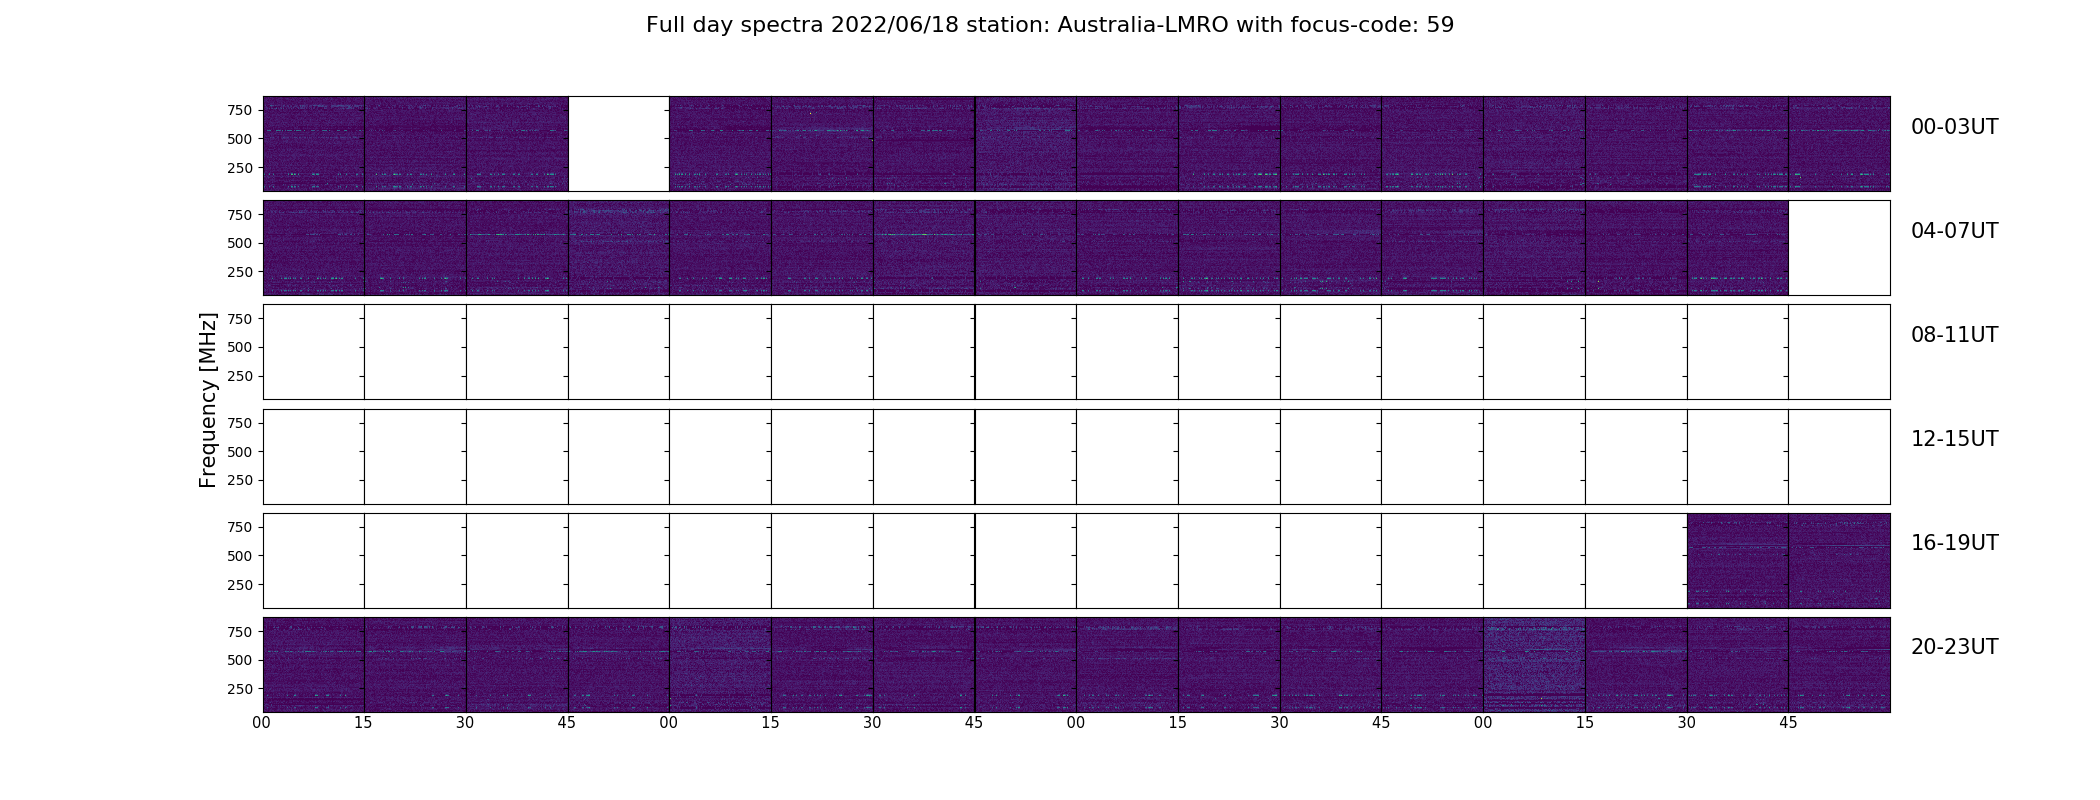Click the 500 tick of the 00-03UT row
The height and width of the screenshot is (800, 2100).
[x=239, y=139]
